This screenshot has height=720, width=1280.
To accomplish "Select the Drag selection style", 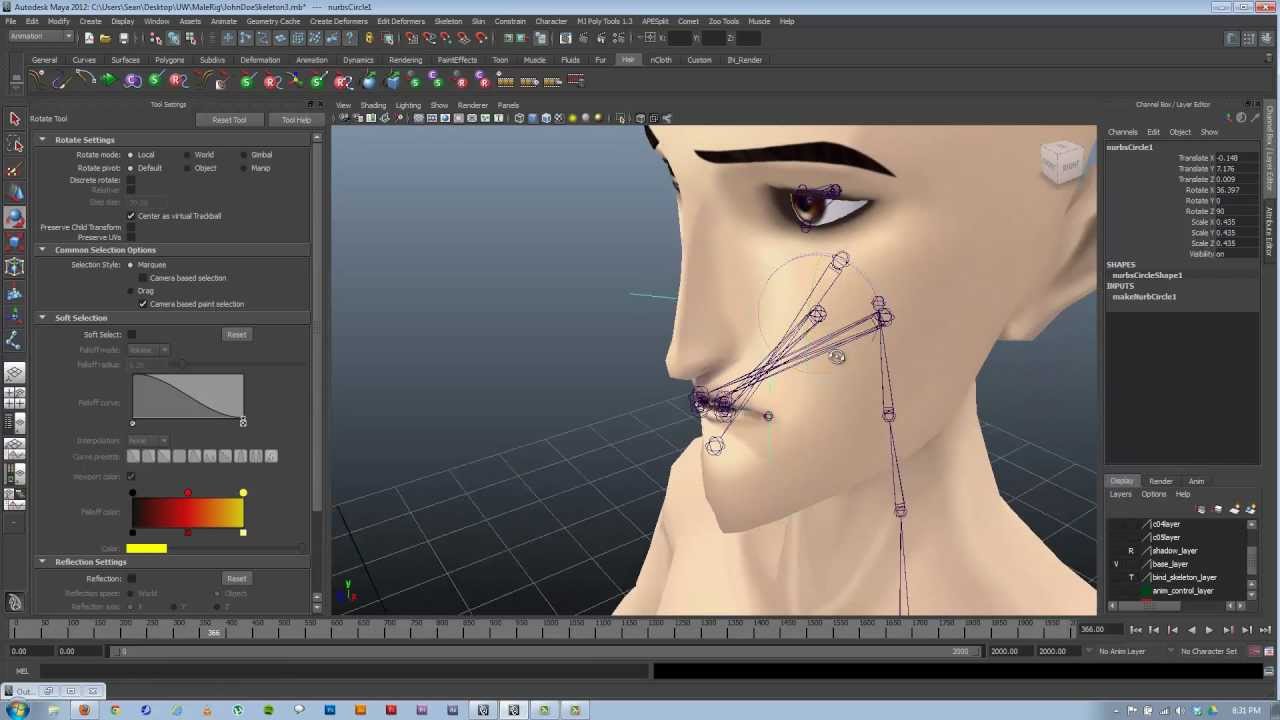I will point(131,291).
